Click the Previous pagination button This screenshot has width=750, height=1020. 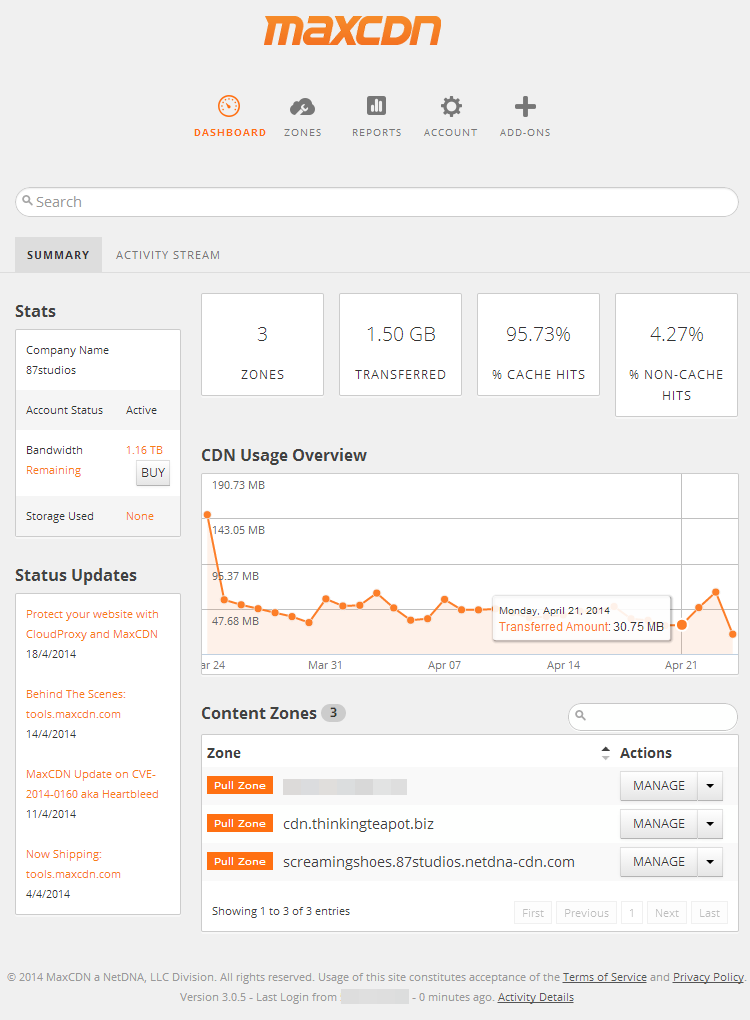[x=586, y=913]
